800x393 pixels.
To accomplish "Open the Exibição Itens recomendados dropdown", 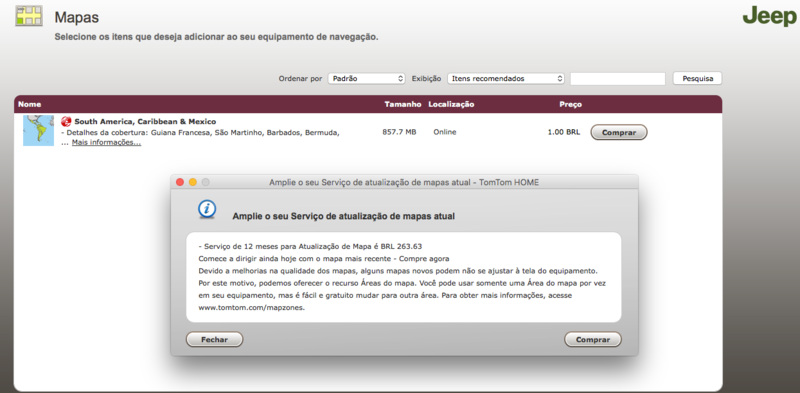I will (506, 79).
